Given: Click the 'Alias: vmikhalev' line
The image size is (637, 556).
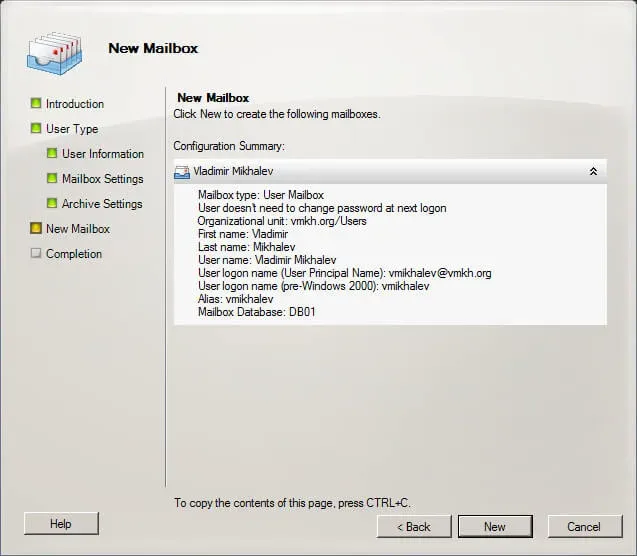Looking at the screenshot, I should [x=236, y=299].
